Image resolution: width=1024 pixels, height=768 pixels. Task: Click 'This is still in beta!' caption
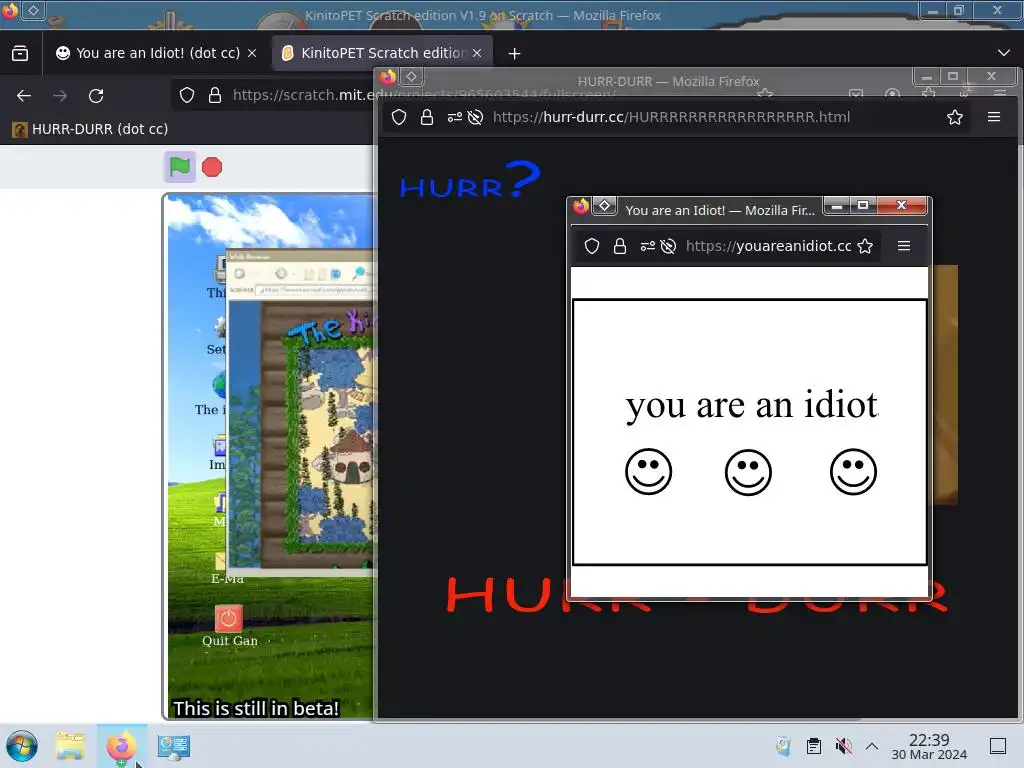[x=256, y=709]
